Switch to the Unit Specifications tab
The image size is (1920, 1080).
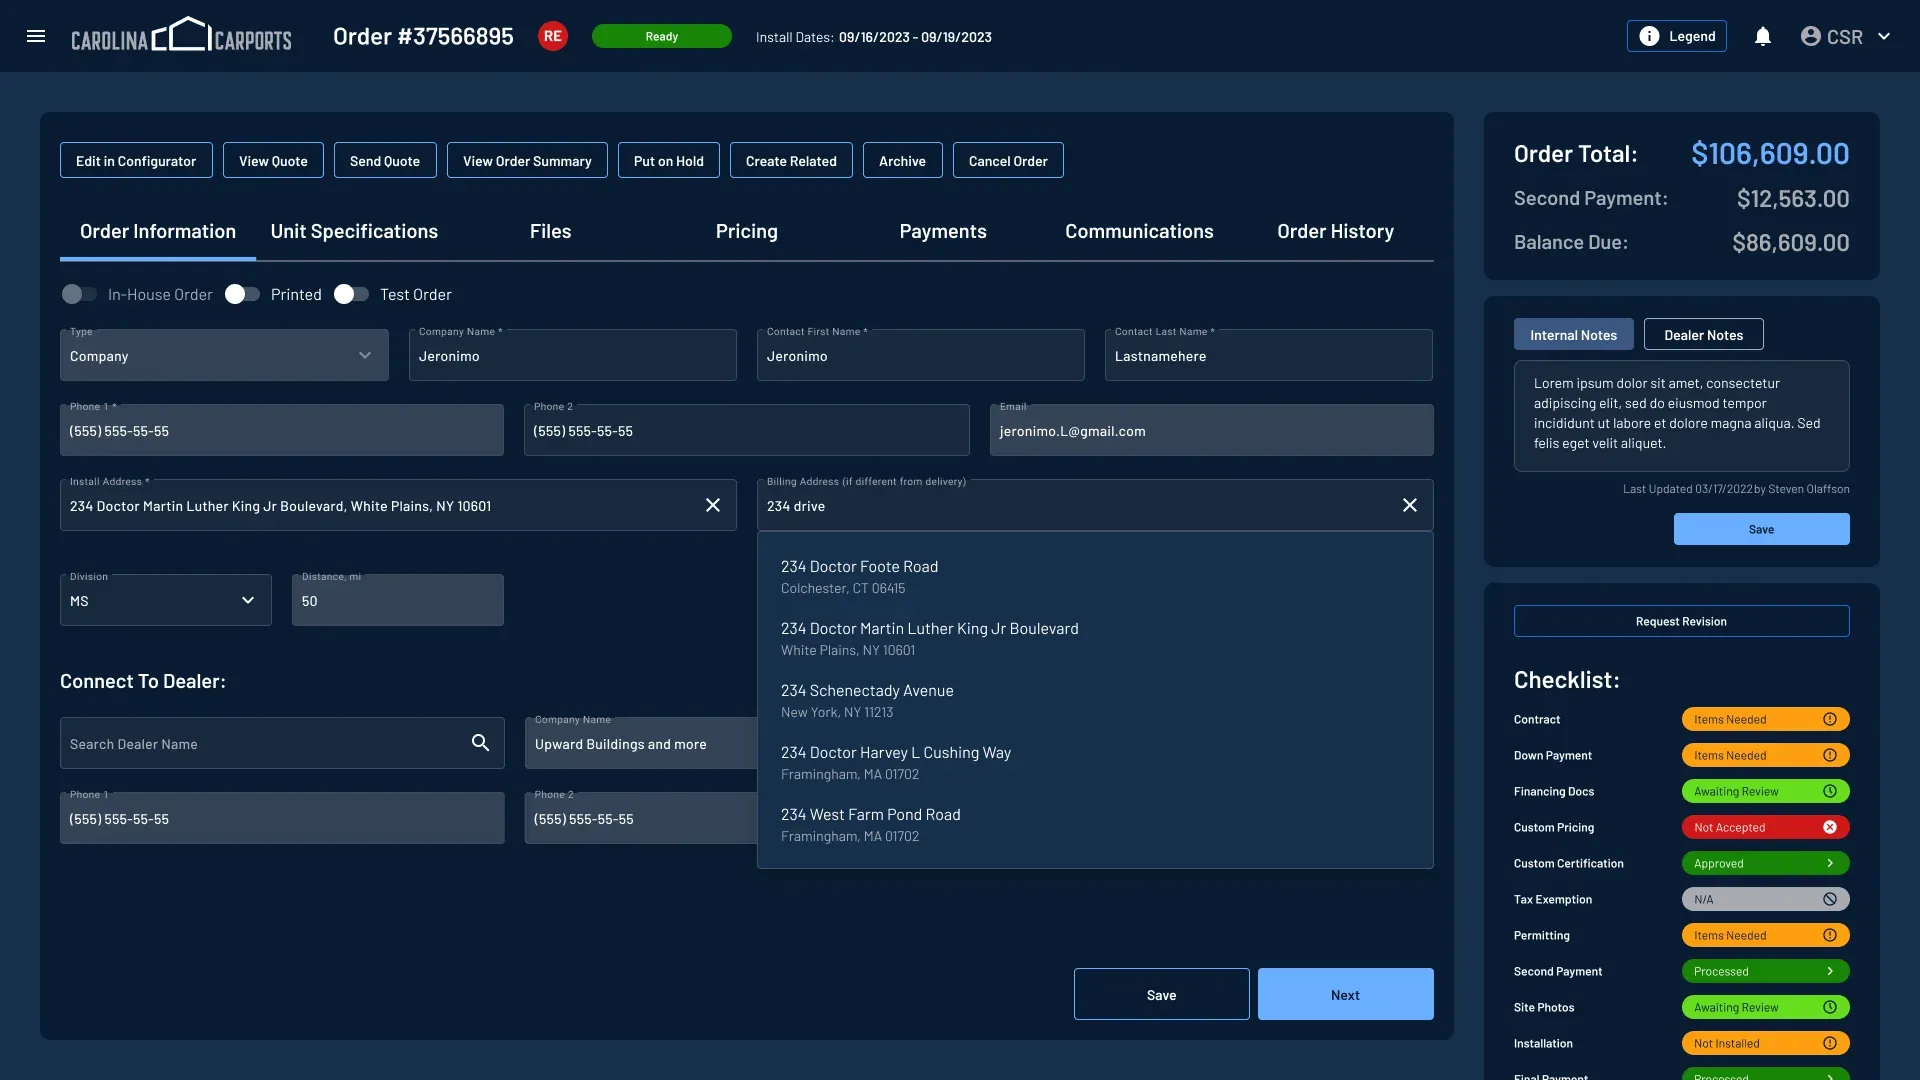point(354,231)
